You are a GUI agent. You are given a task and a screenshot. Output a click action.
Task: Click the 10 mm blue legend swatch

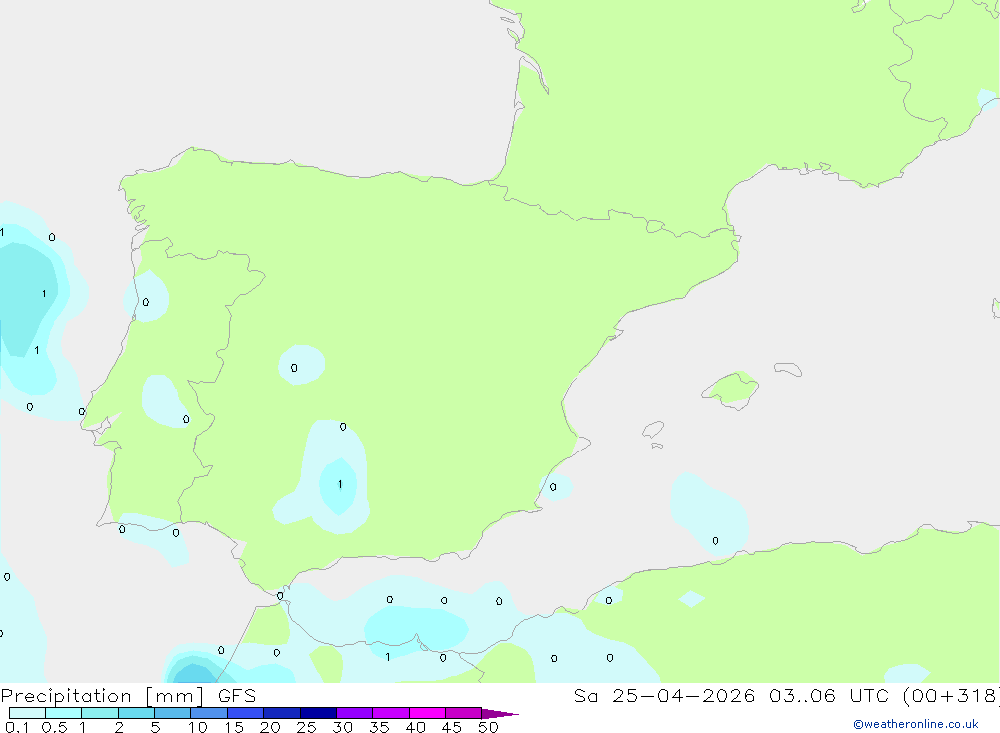point(209,713)
